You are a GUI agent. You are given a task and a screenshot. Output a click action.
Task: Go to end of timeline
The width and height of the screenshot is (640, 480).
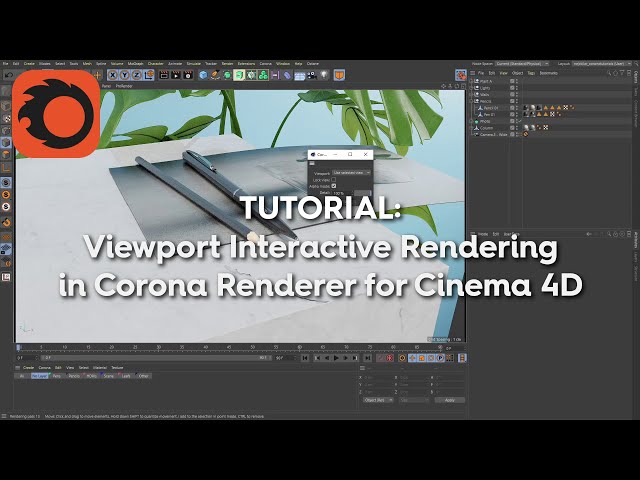pos(368,358)
